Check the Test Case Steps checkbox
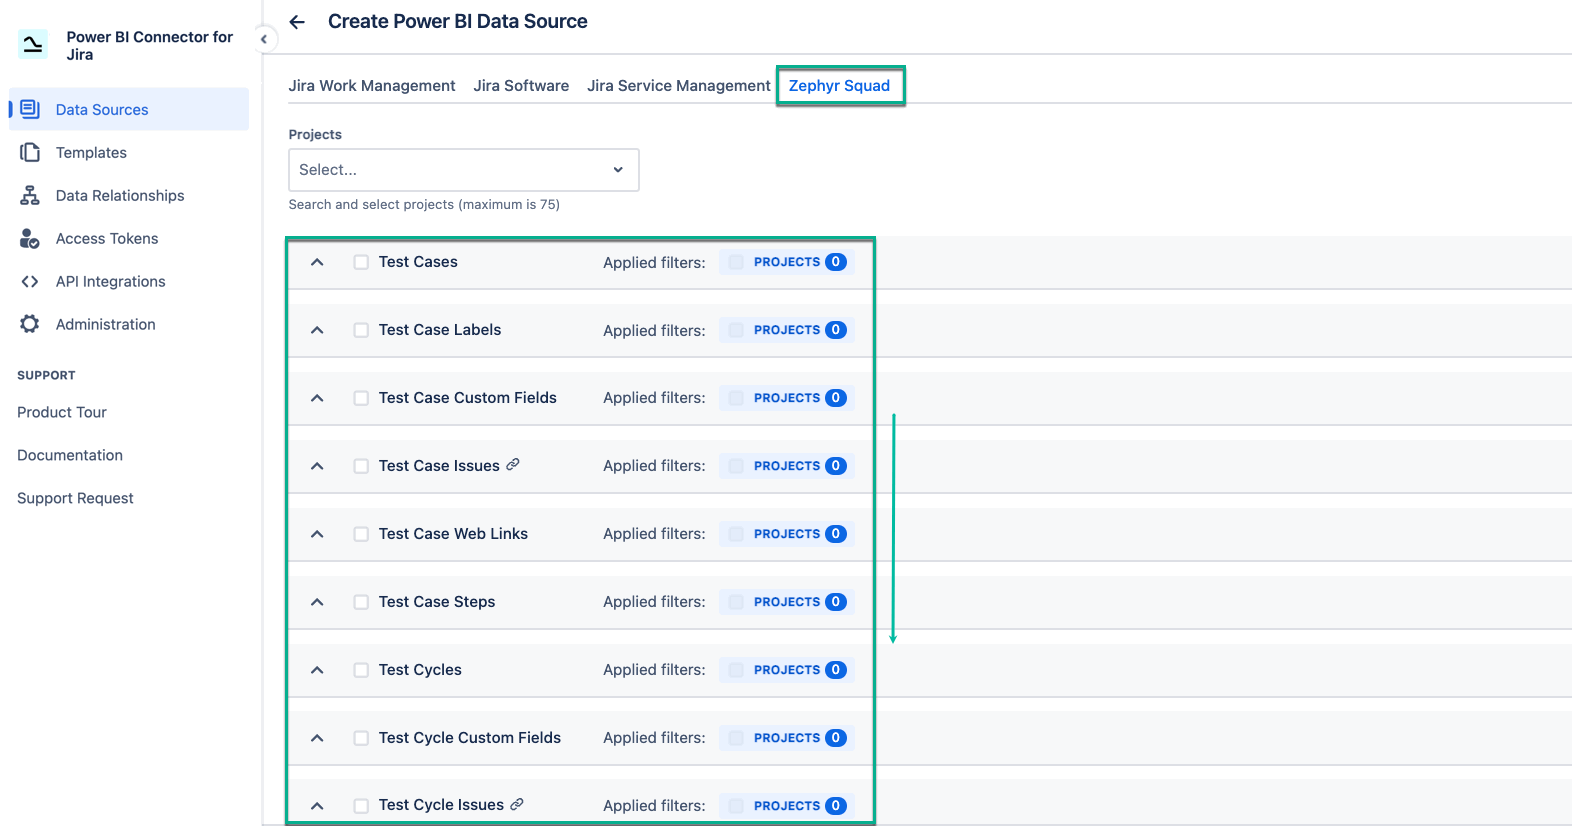The height and width of the screenshot is (826, 1572). click(x=361, y=602)
